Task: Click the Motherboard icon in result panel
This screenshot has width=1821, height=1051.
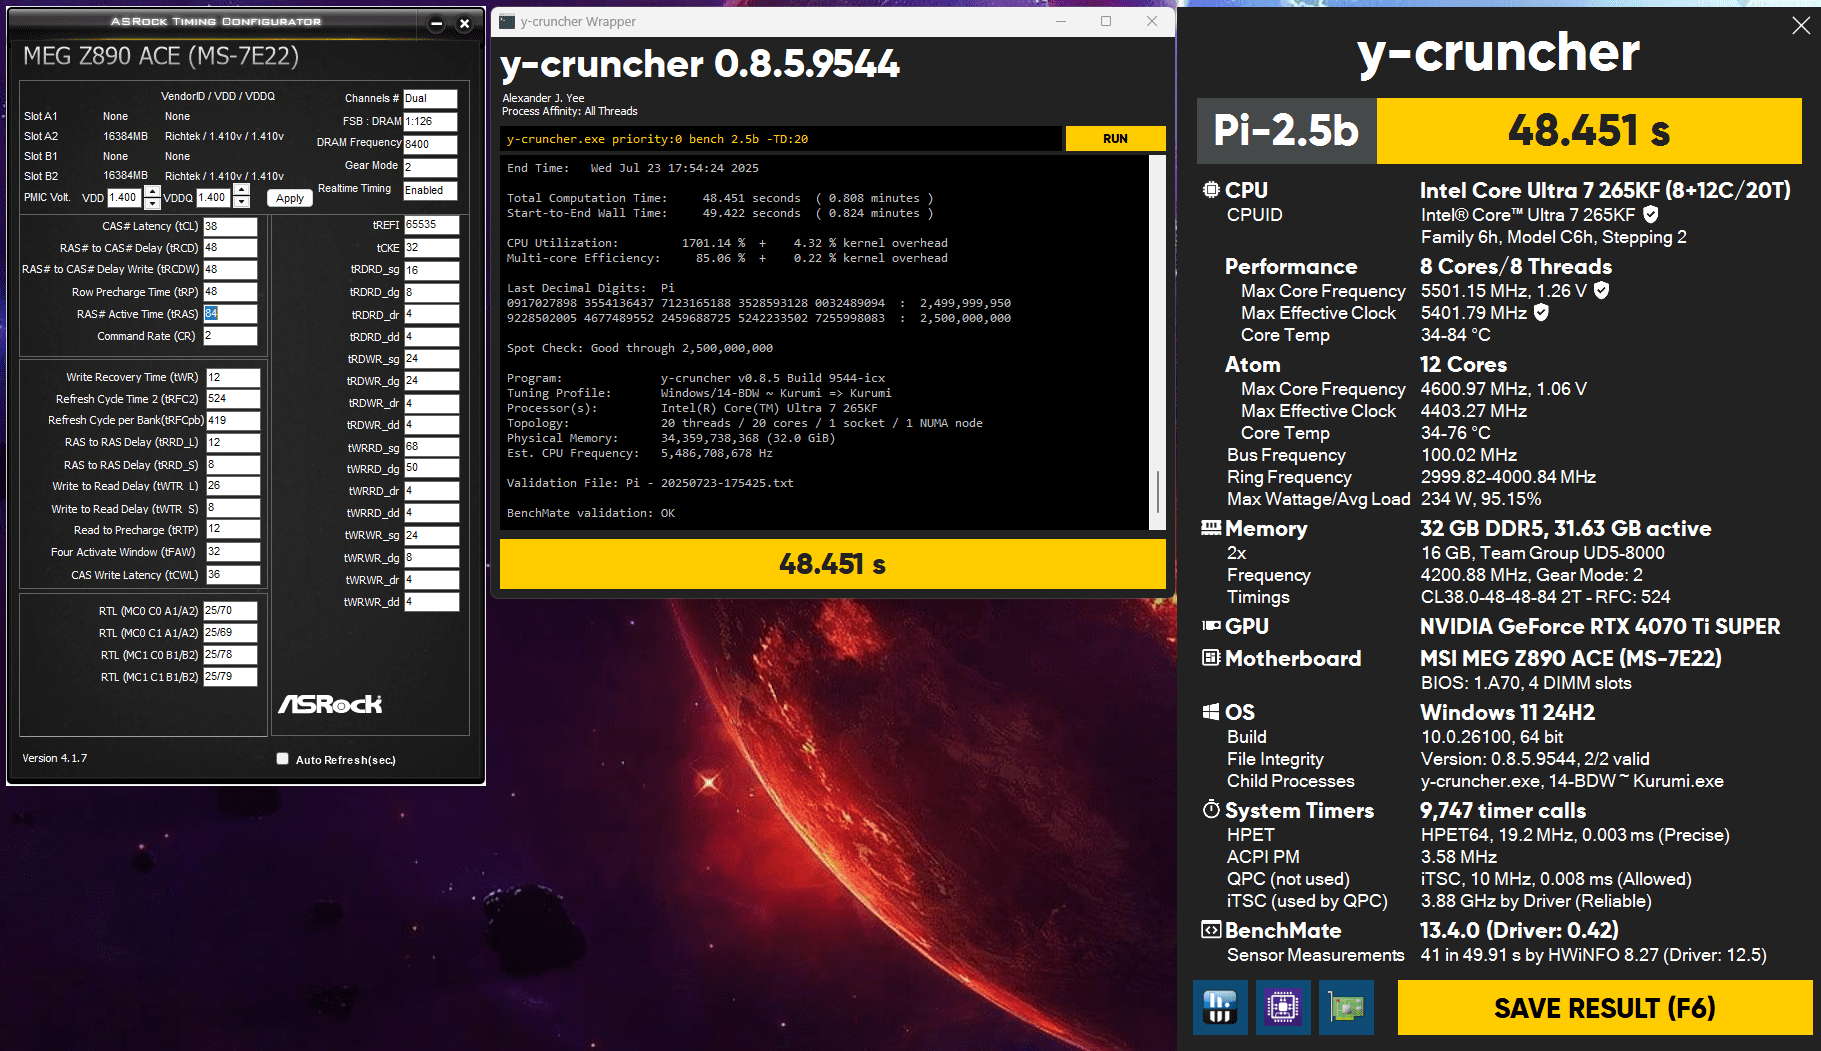Action: [1211, 658]
